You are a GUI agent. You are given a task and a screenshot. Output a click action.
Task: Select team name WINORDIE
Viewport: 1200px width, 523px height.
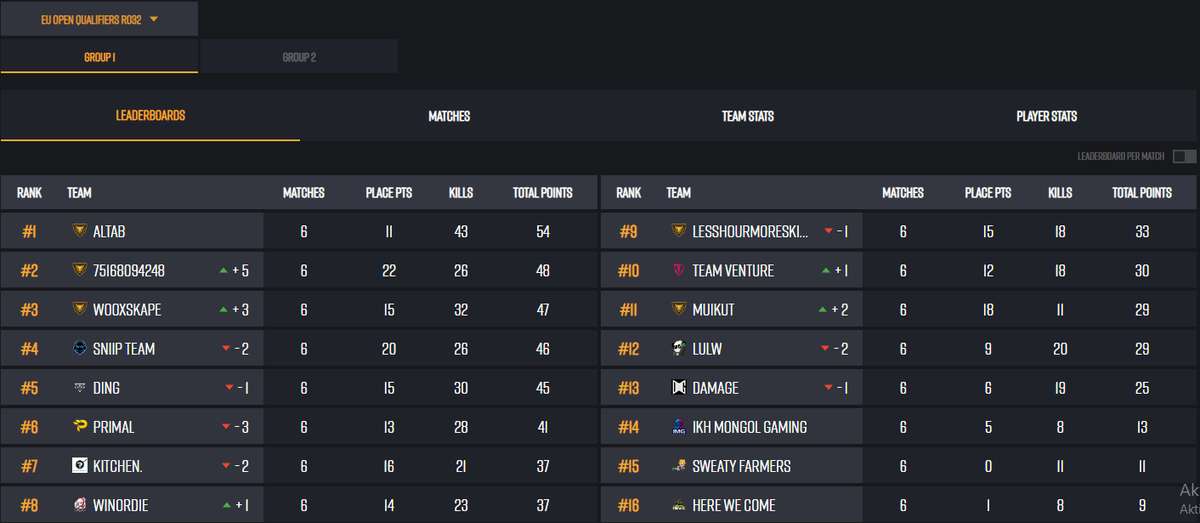click(120, 505)
